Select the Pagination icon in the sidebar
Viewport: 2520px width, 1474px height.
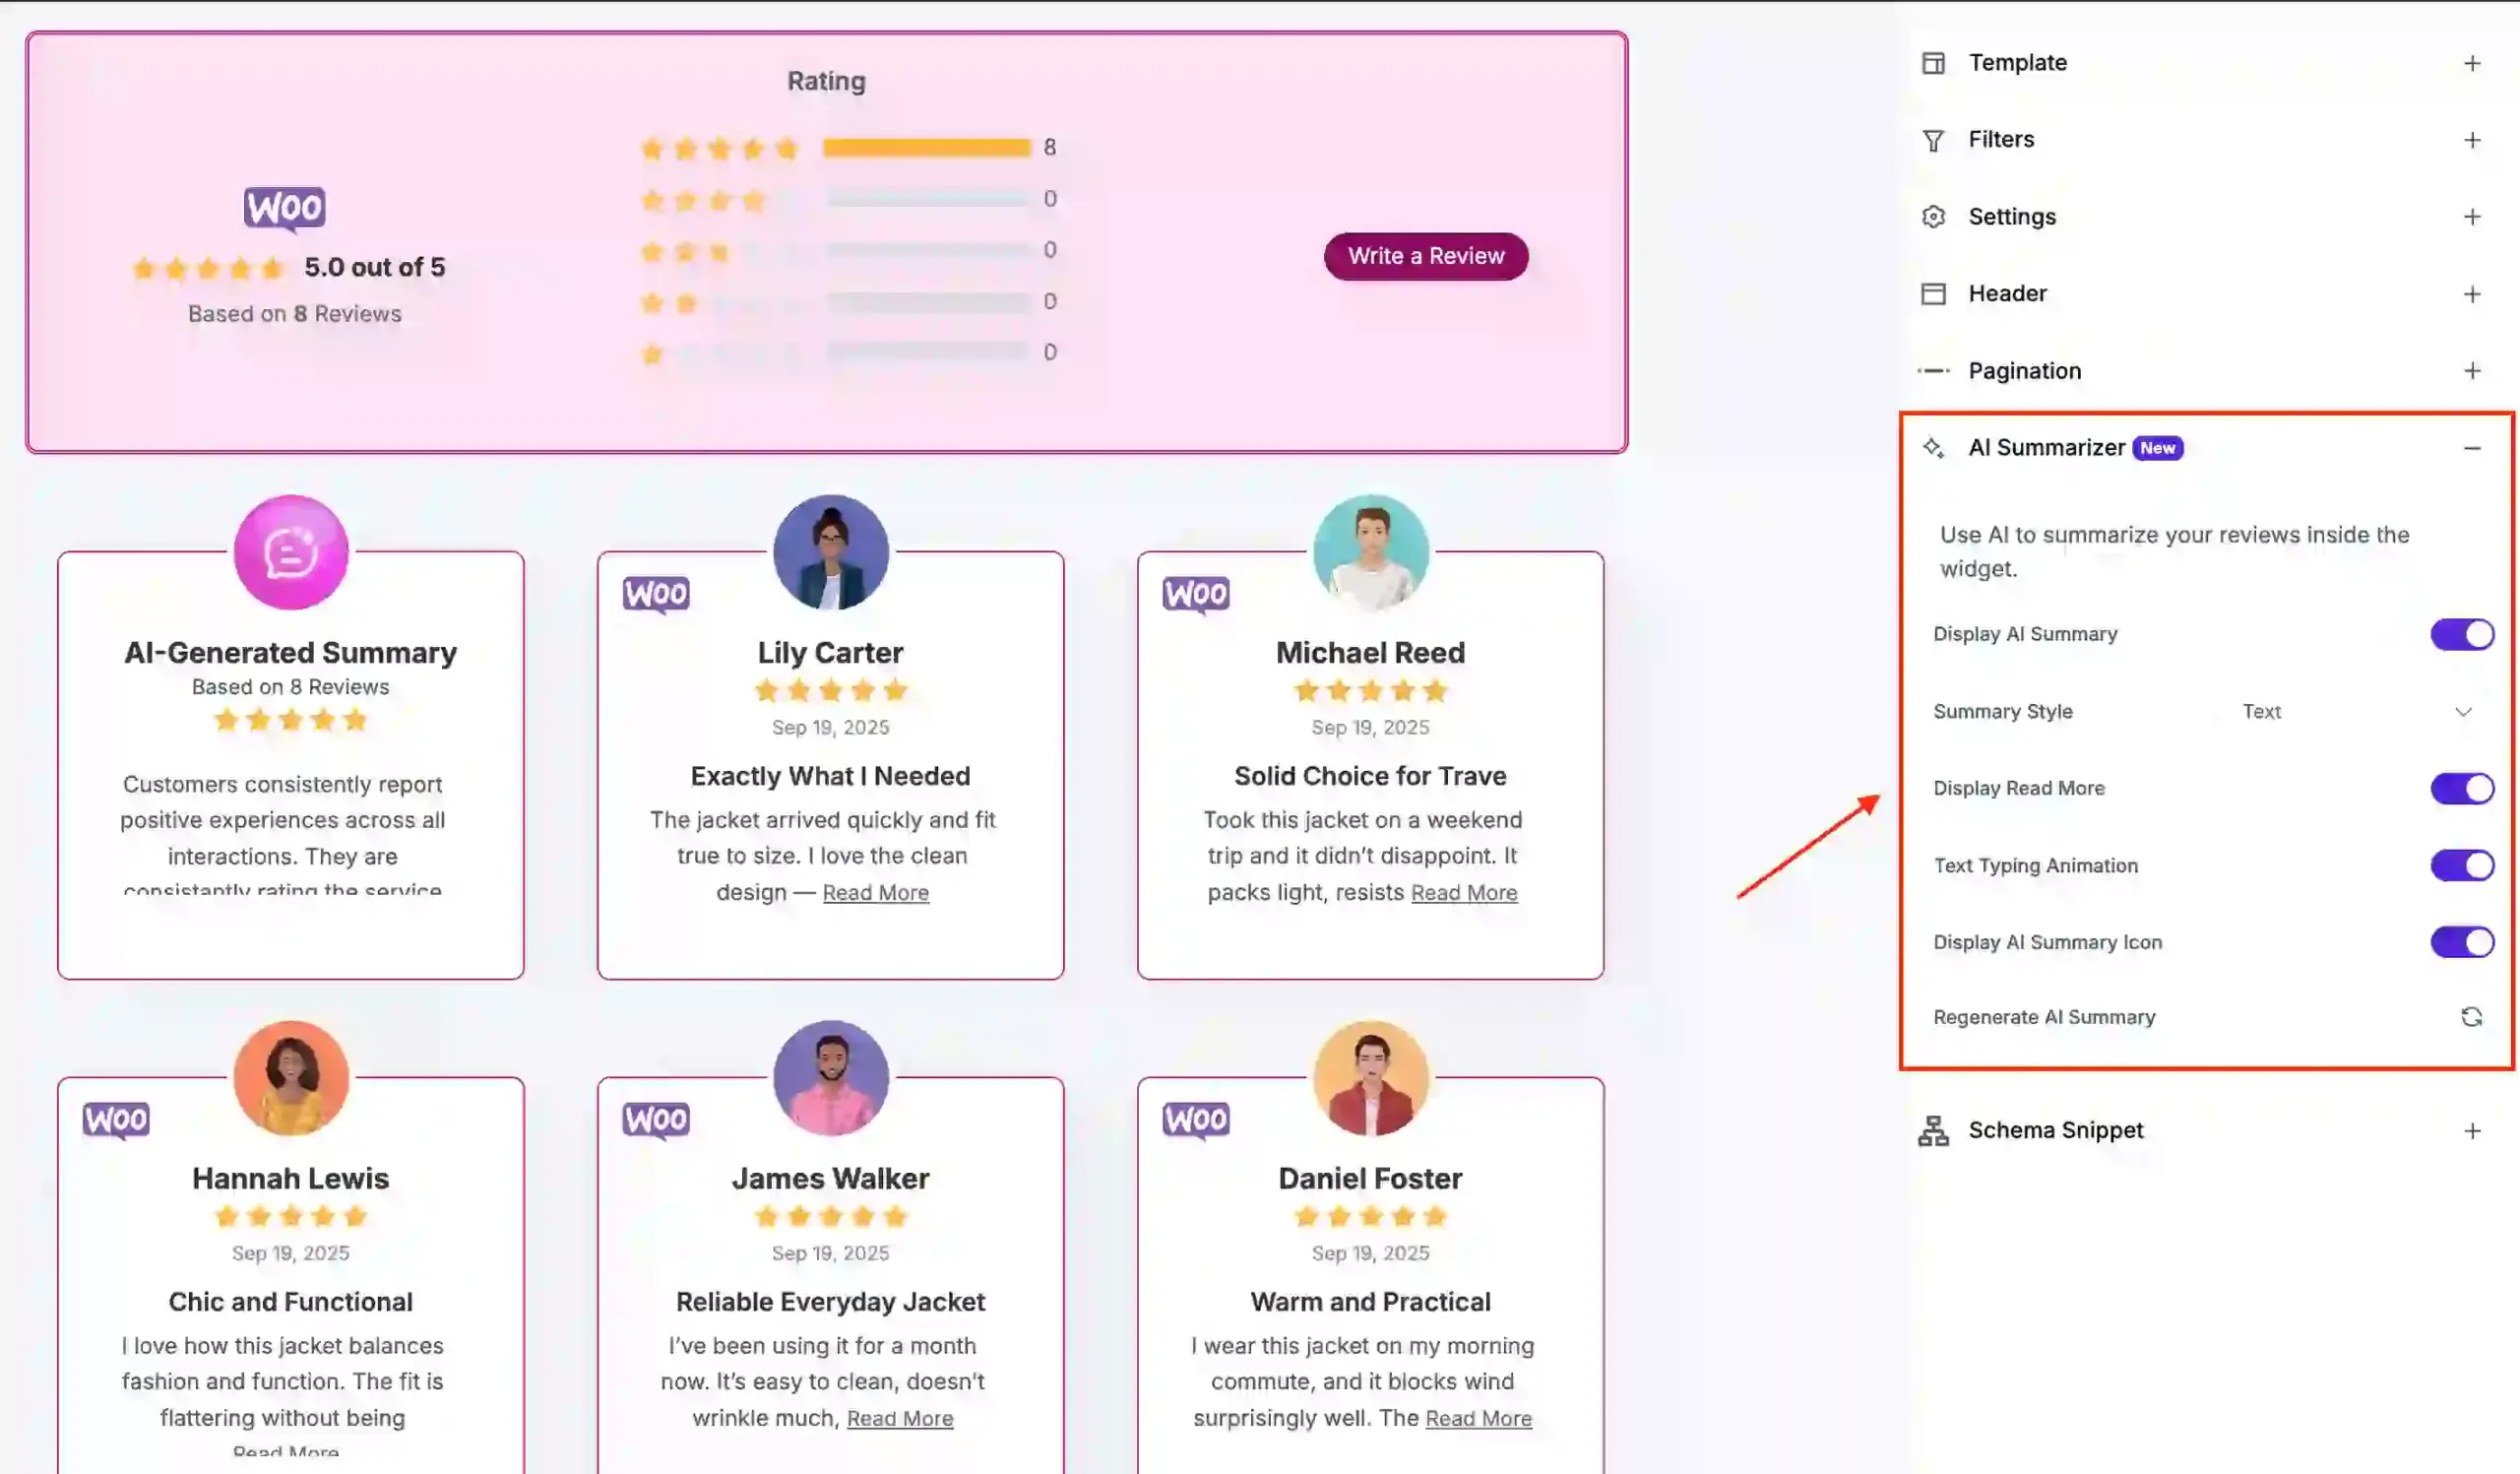click(1935, 370)
